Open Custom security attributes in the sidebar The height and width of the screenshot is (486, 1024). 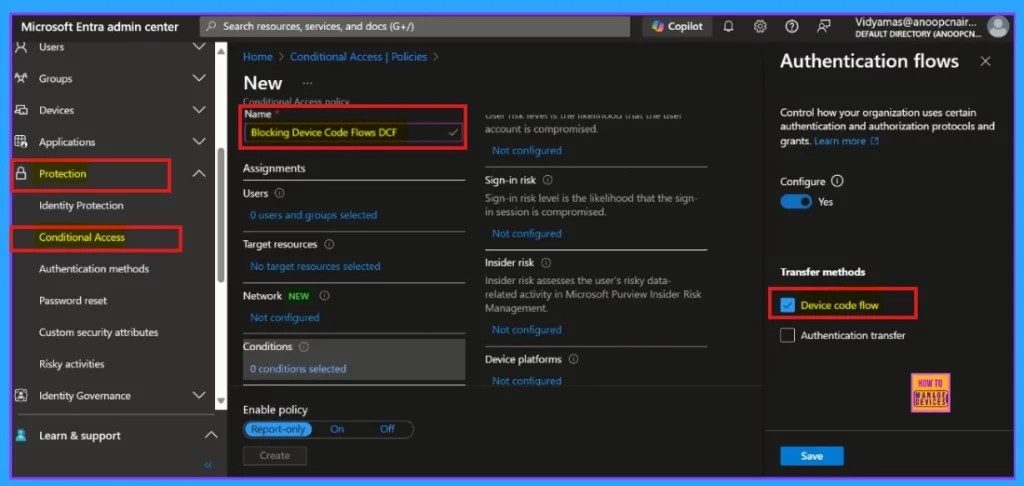point(99,332)
